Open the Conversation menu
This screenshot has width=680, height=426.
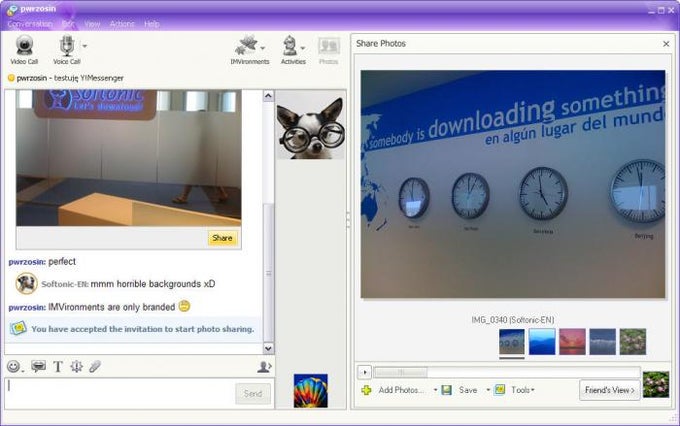click(x=30, y=24)
